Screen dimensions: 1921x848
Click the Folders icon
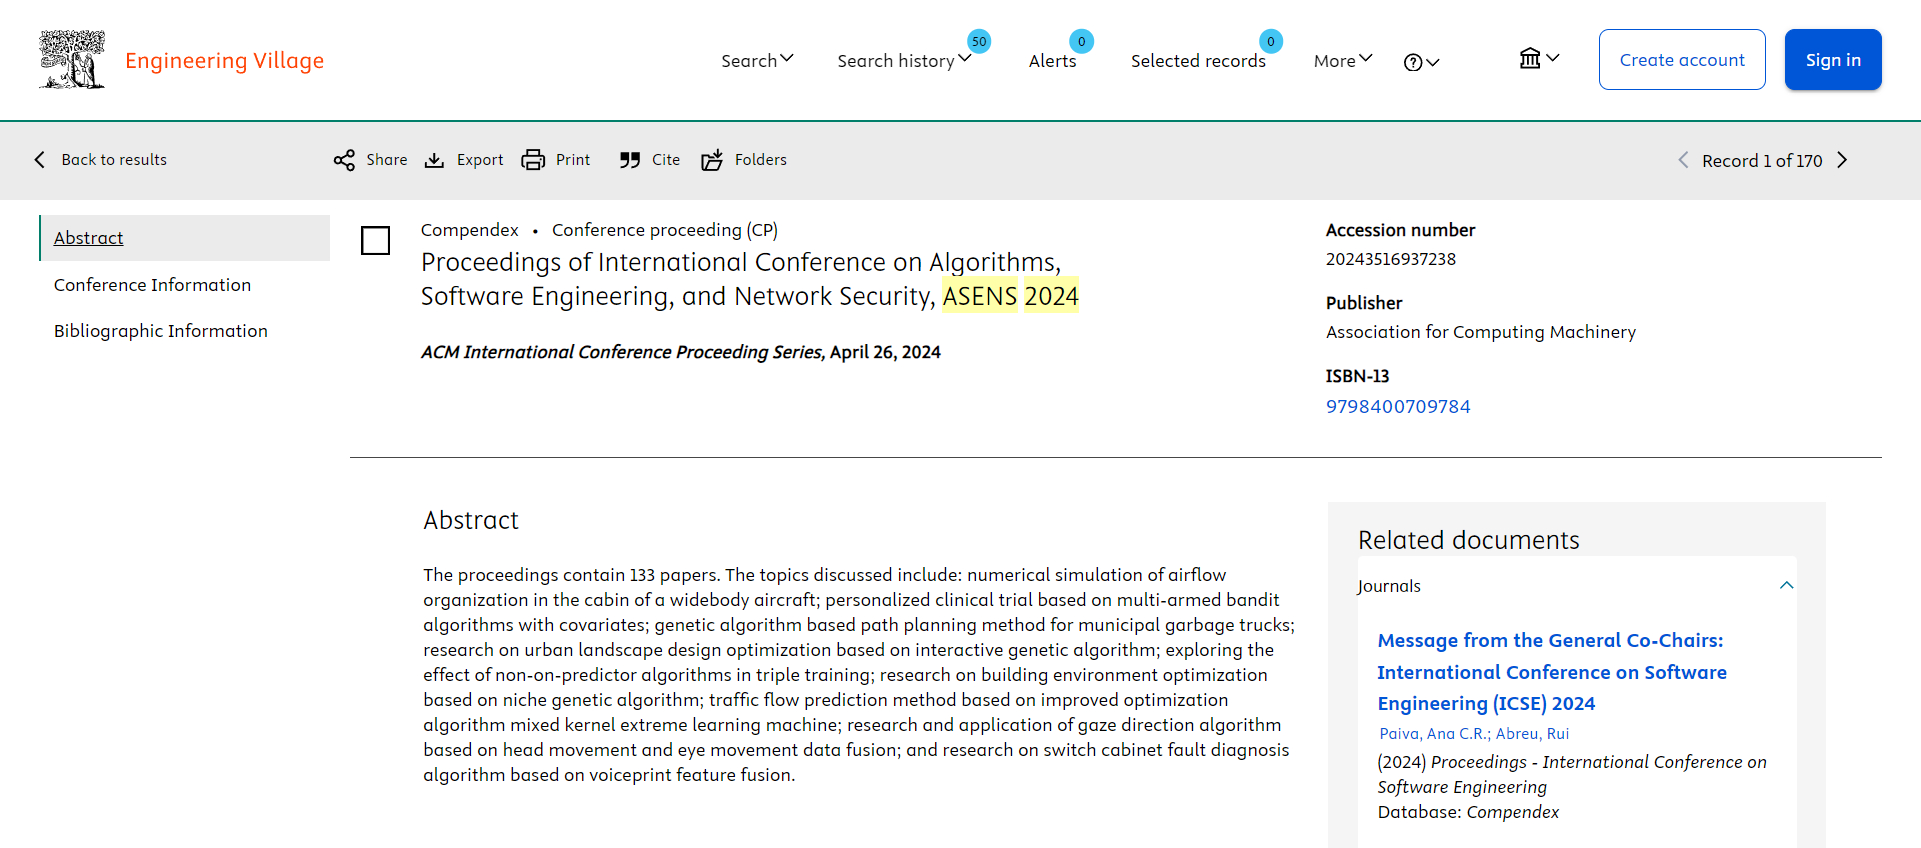point(712,160)
